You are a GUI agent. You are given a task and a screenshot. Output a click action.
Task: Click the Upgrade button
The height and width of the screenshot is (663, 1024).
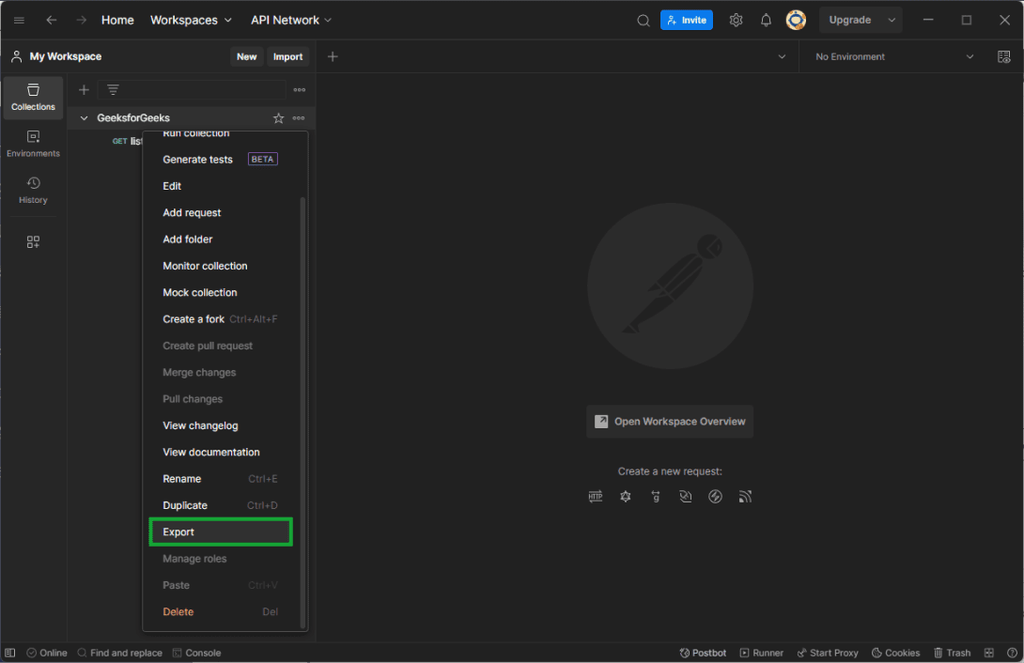coord(850,20)
